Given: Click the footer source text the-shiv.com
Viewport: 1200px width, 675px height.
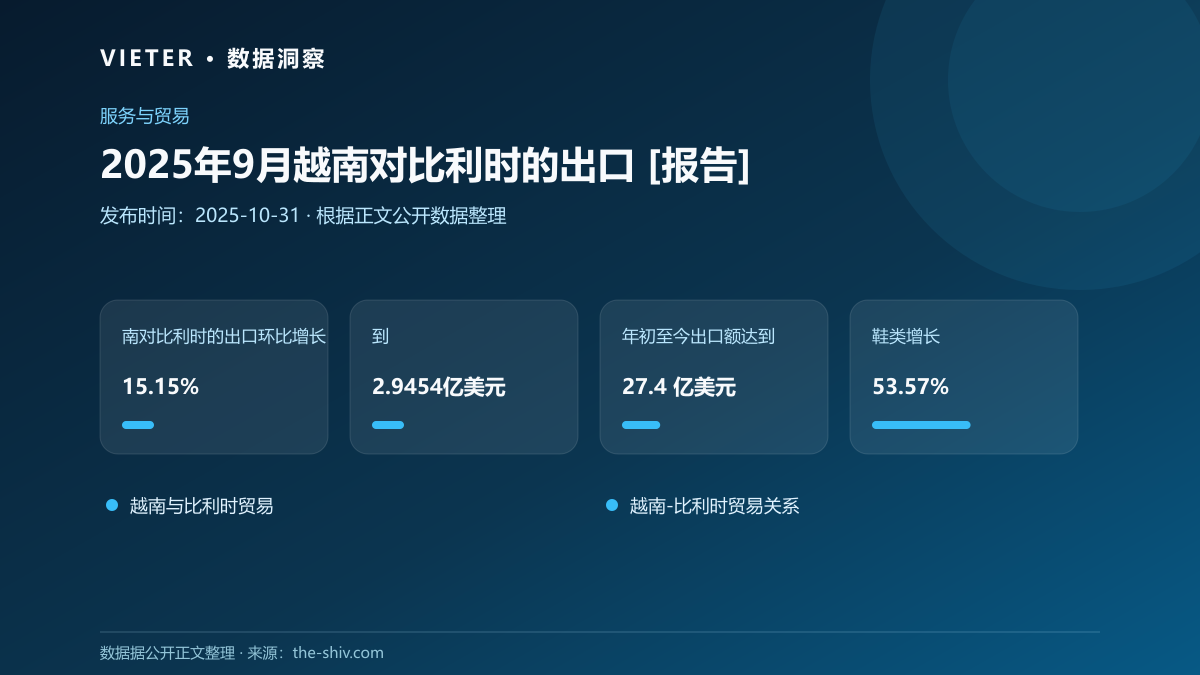Looking at the screenshot, I should [x=338, y=653].
